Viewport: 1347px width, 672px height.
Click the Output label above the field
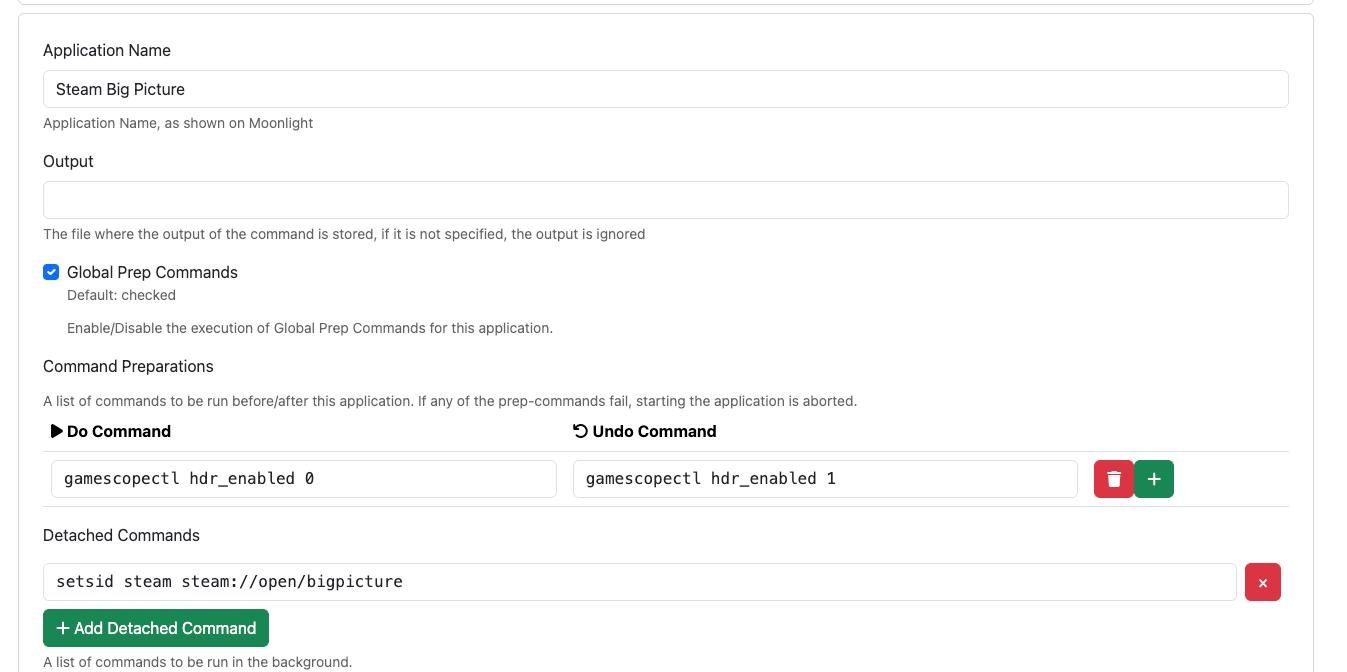click(68, 161)
